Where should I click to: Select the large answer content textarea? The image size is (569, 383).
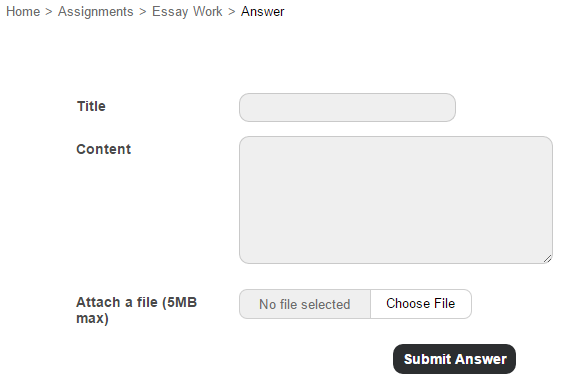point(396,200)
